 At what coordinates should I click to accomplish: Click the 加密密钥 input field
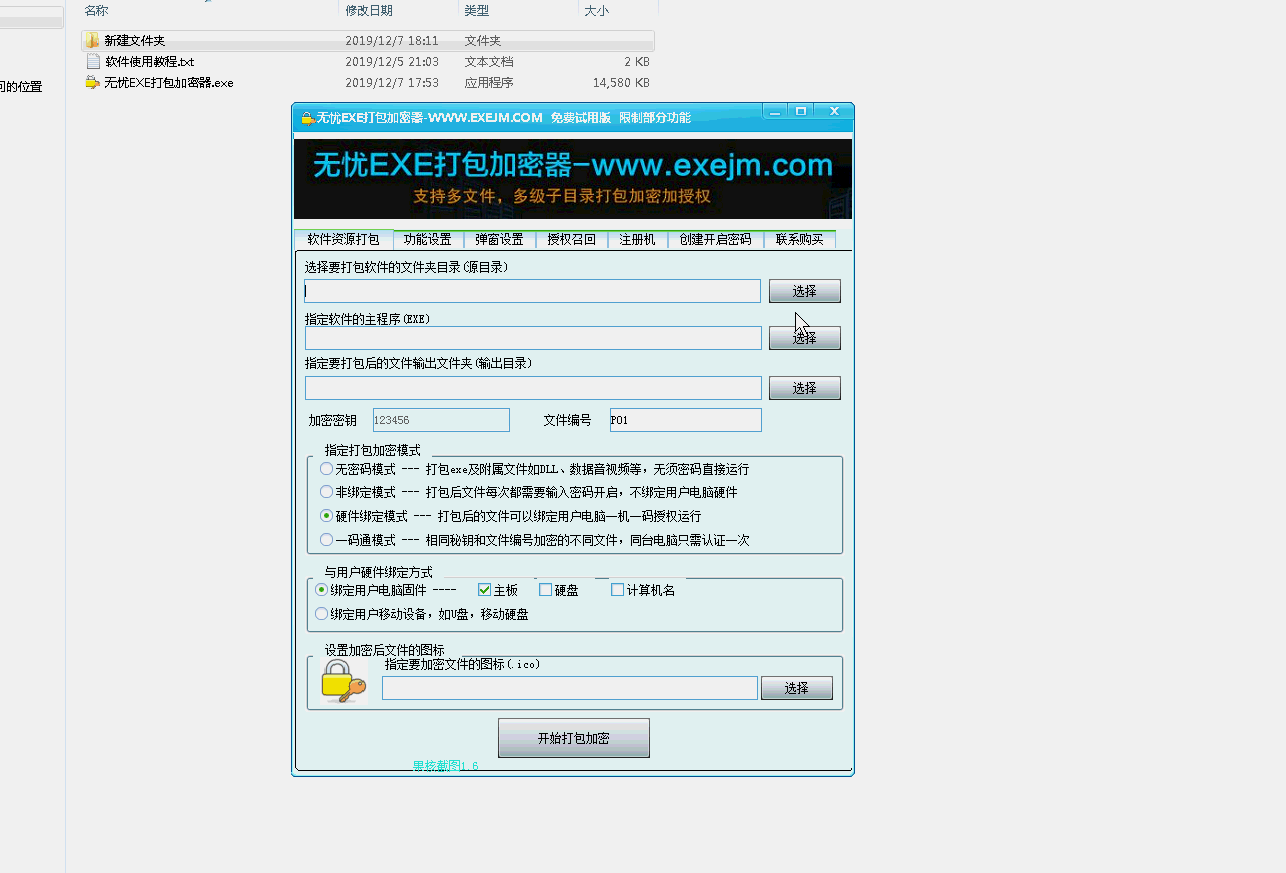point(441,420)
